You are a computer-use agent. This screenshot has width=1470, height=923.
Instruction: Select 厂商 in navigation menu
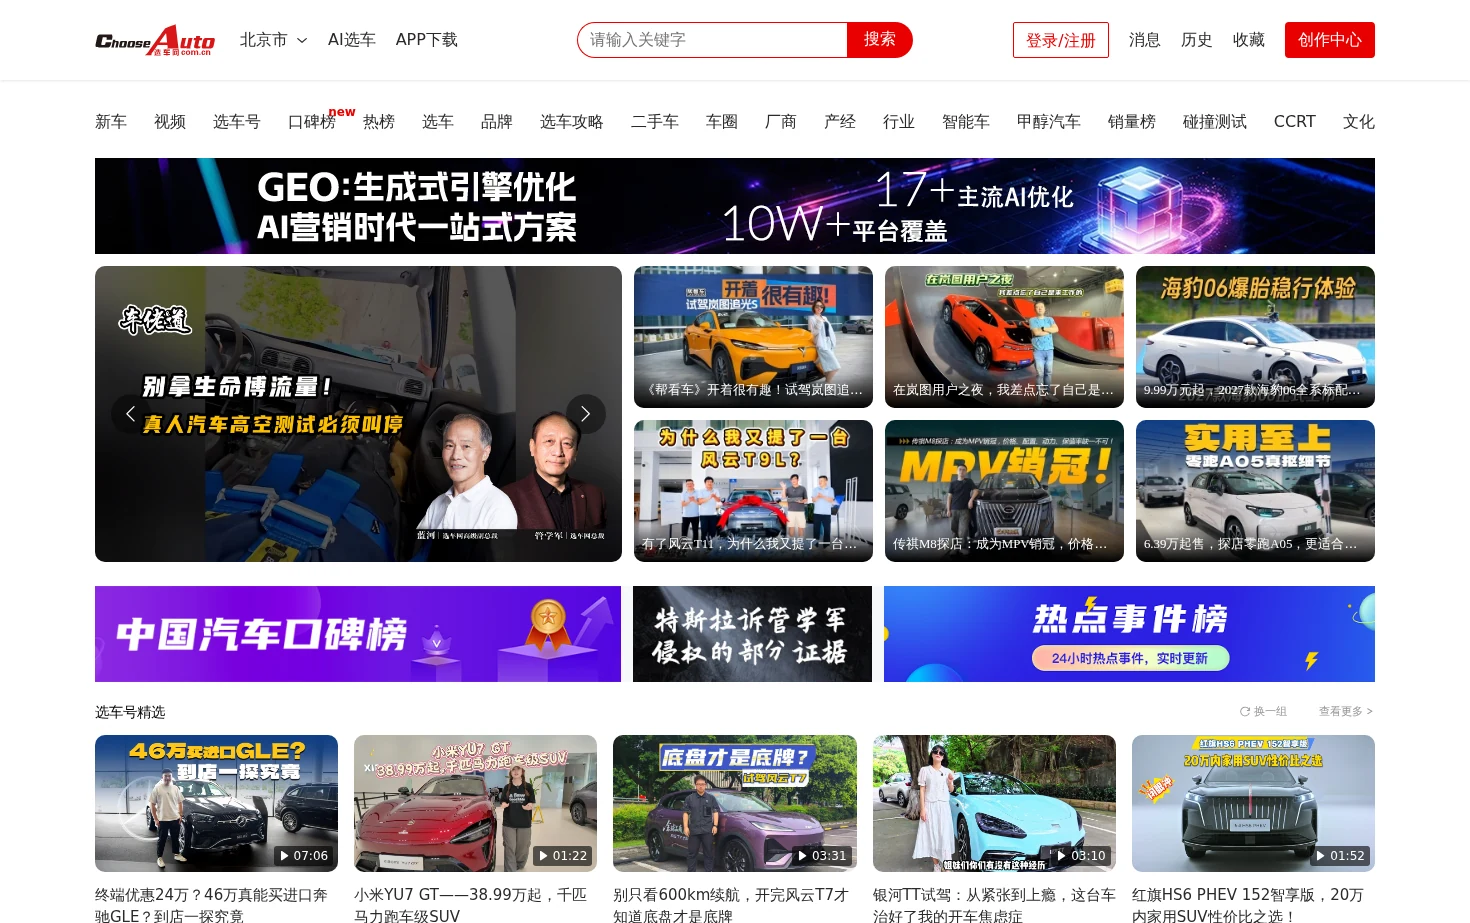(x=781, y=122)
